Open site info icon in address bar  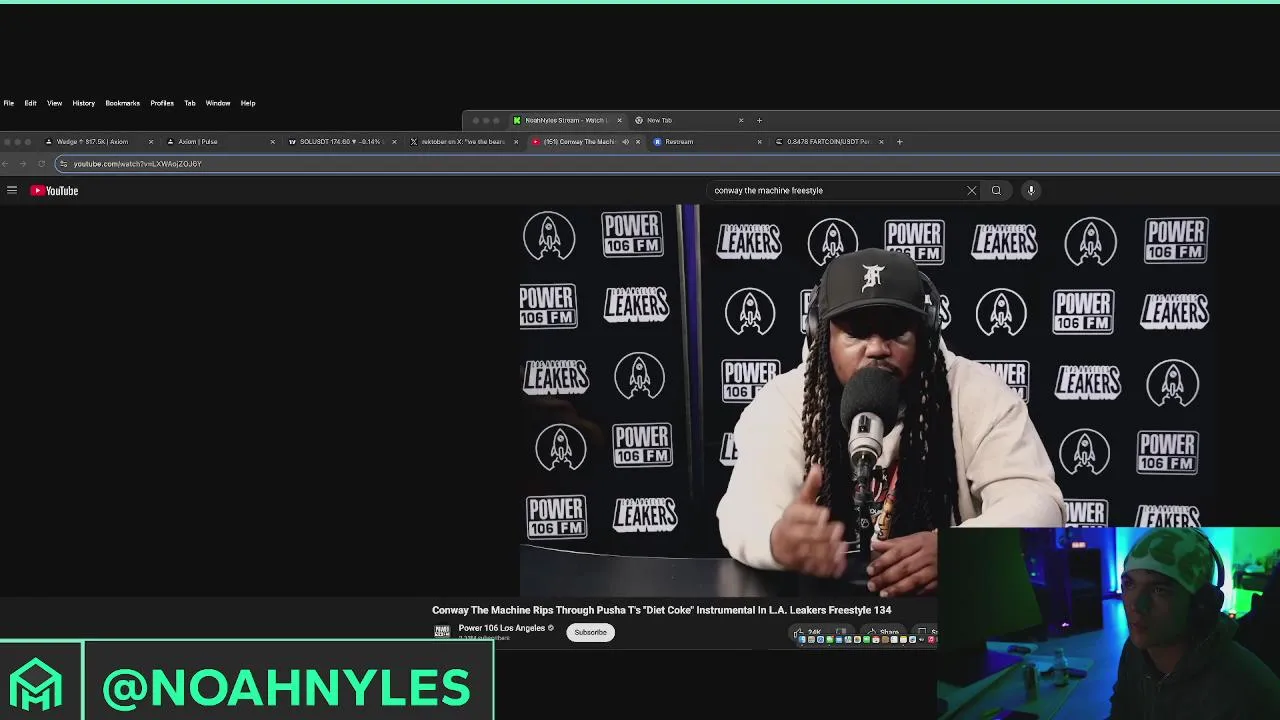63,163
